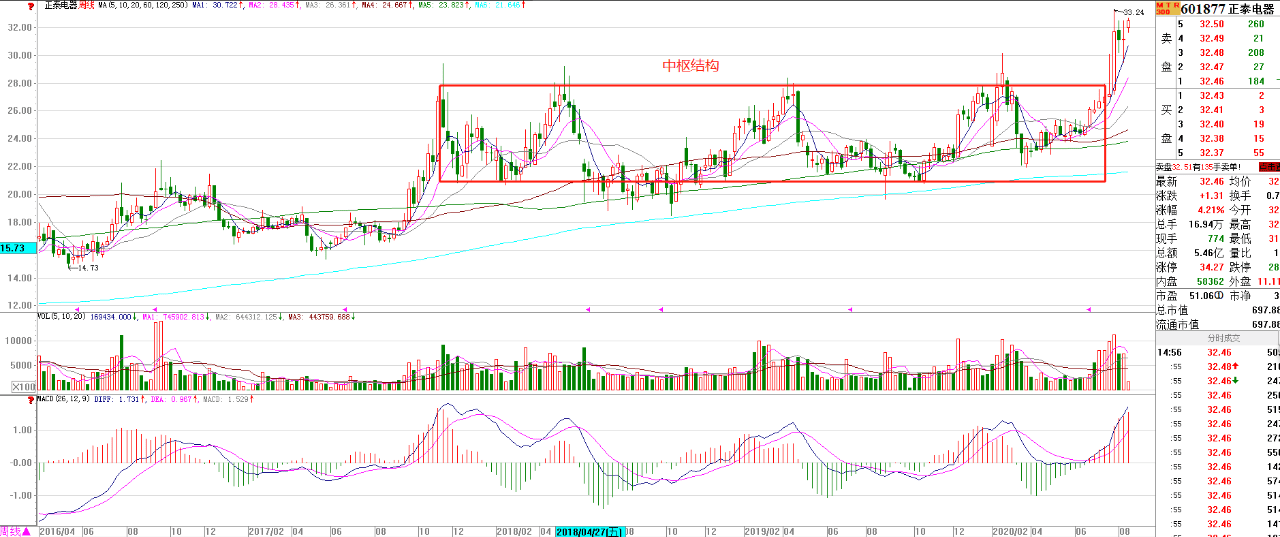
Task: Click the rightmost magenta arrow marker below the price chart
Action: click(1088, 309)
